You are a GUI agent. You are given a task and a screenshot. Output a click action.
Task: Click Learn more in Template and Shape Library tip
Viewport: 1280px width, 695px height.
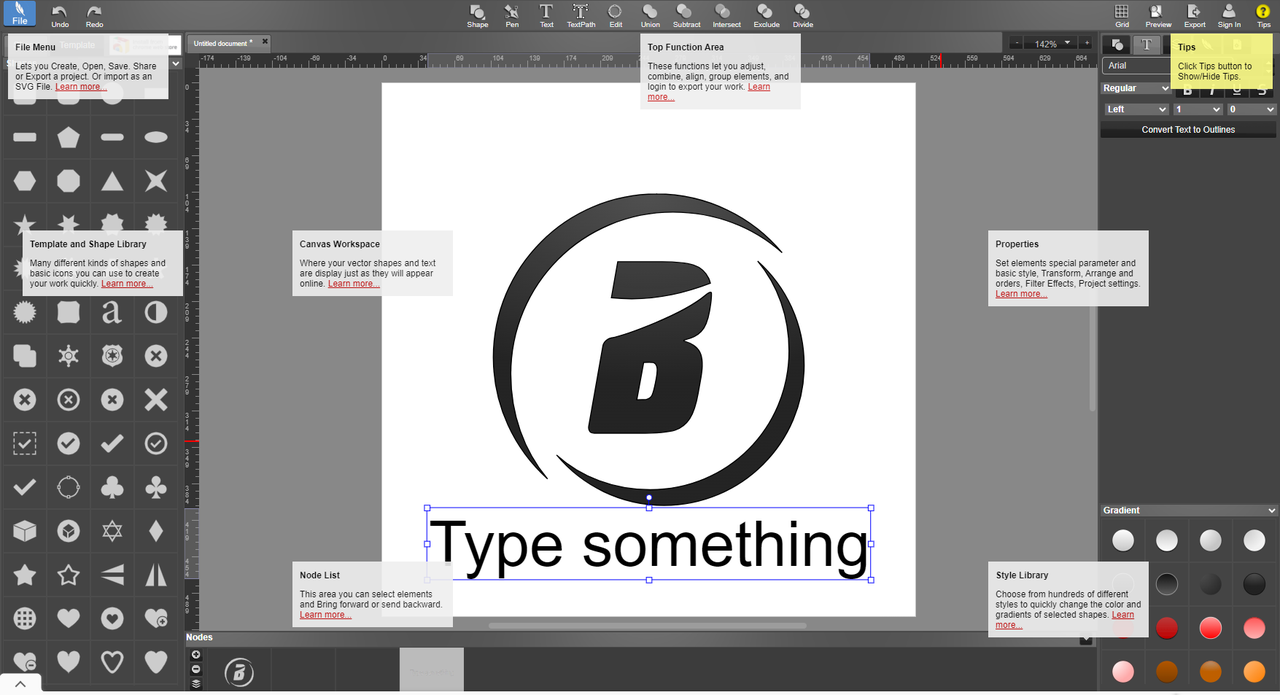coord(127,284)
